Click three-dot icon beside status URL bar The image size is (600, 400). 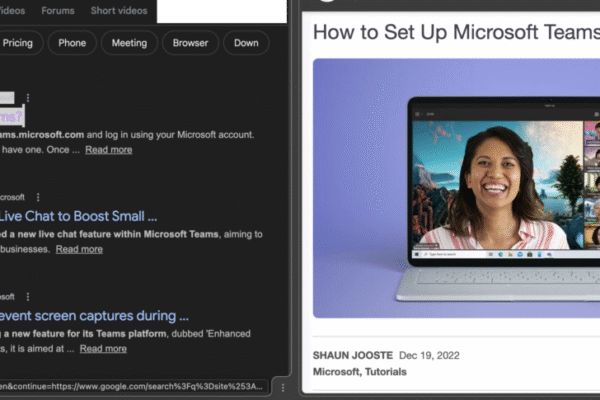[283, 388]
